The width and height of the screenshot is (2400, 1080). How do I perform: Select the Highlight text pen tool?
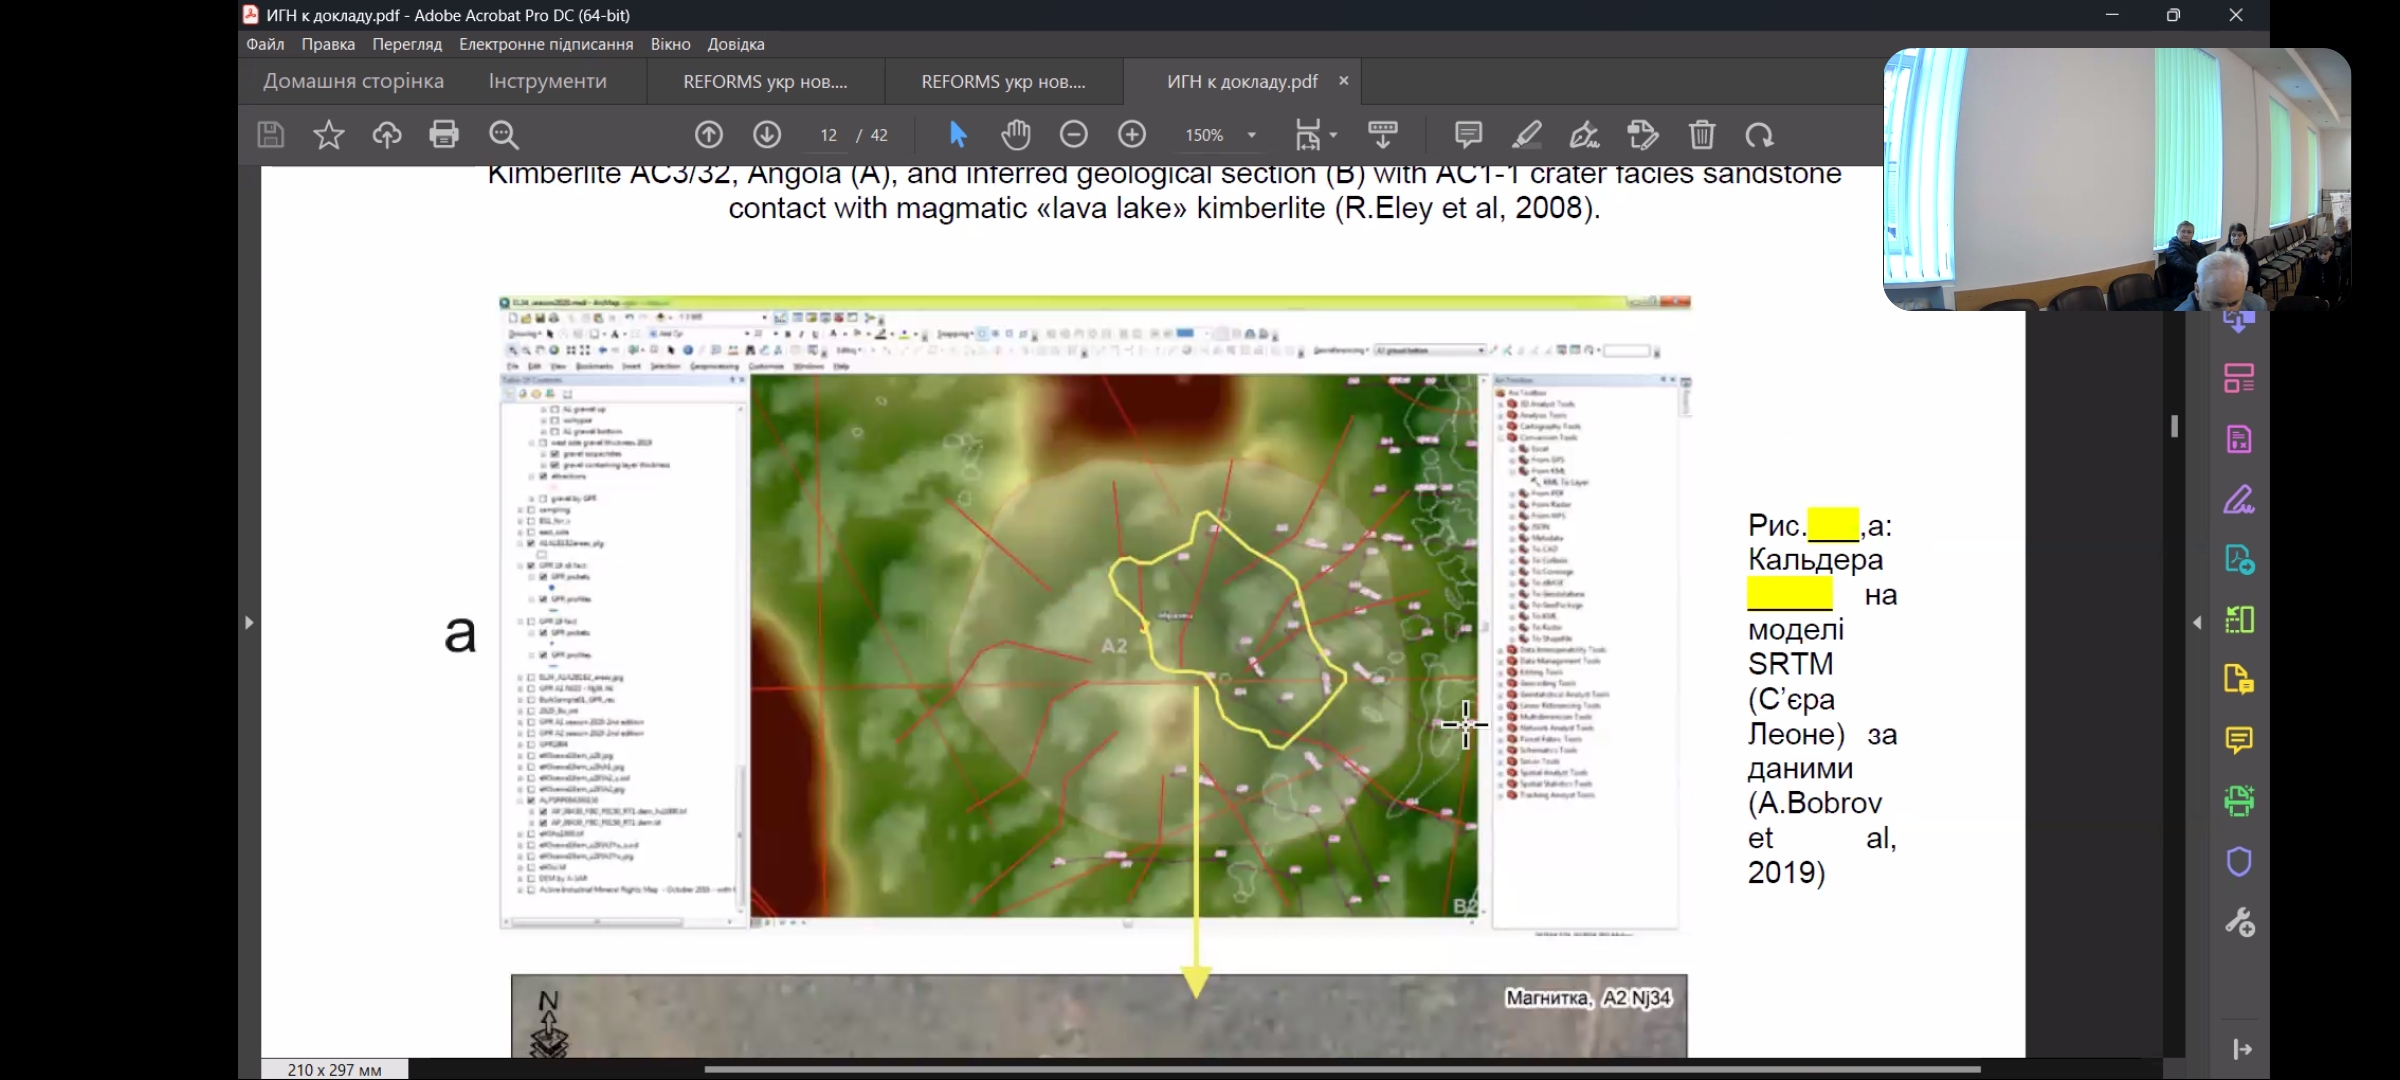pyautogui.click(x=1526, y=134)
